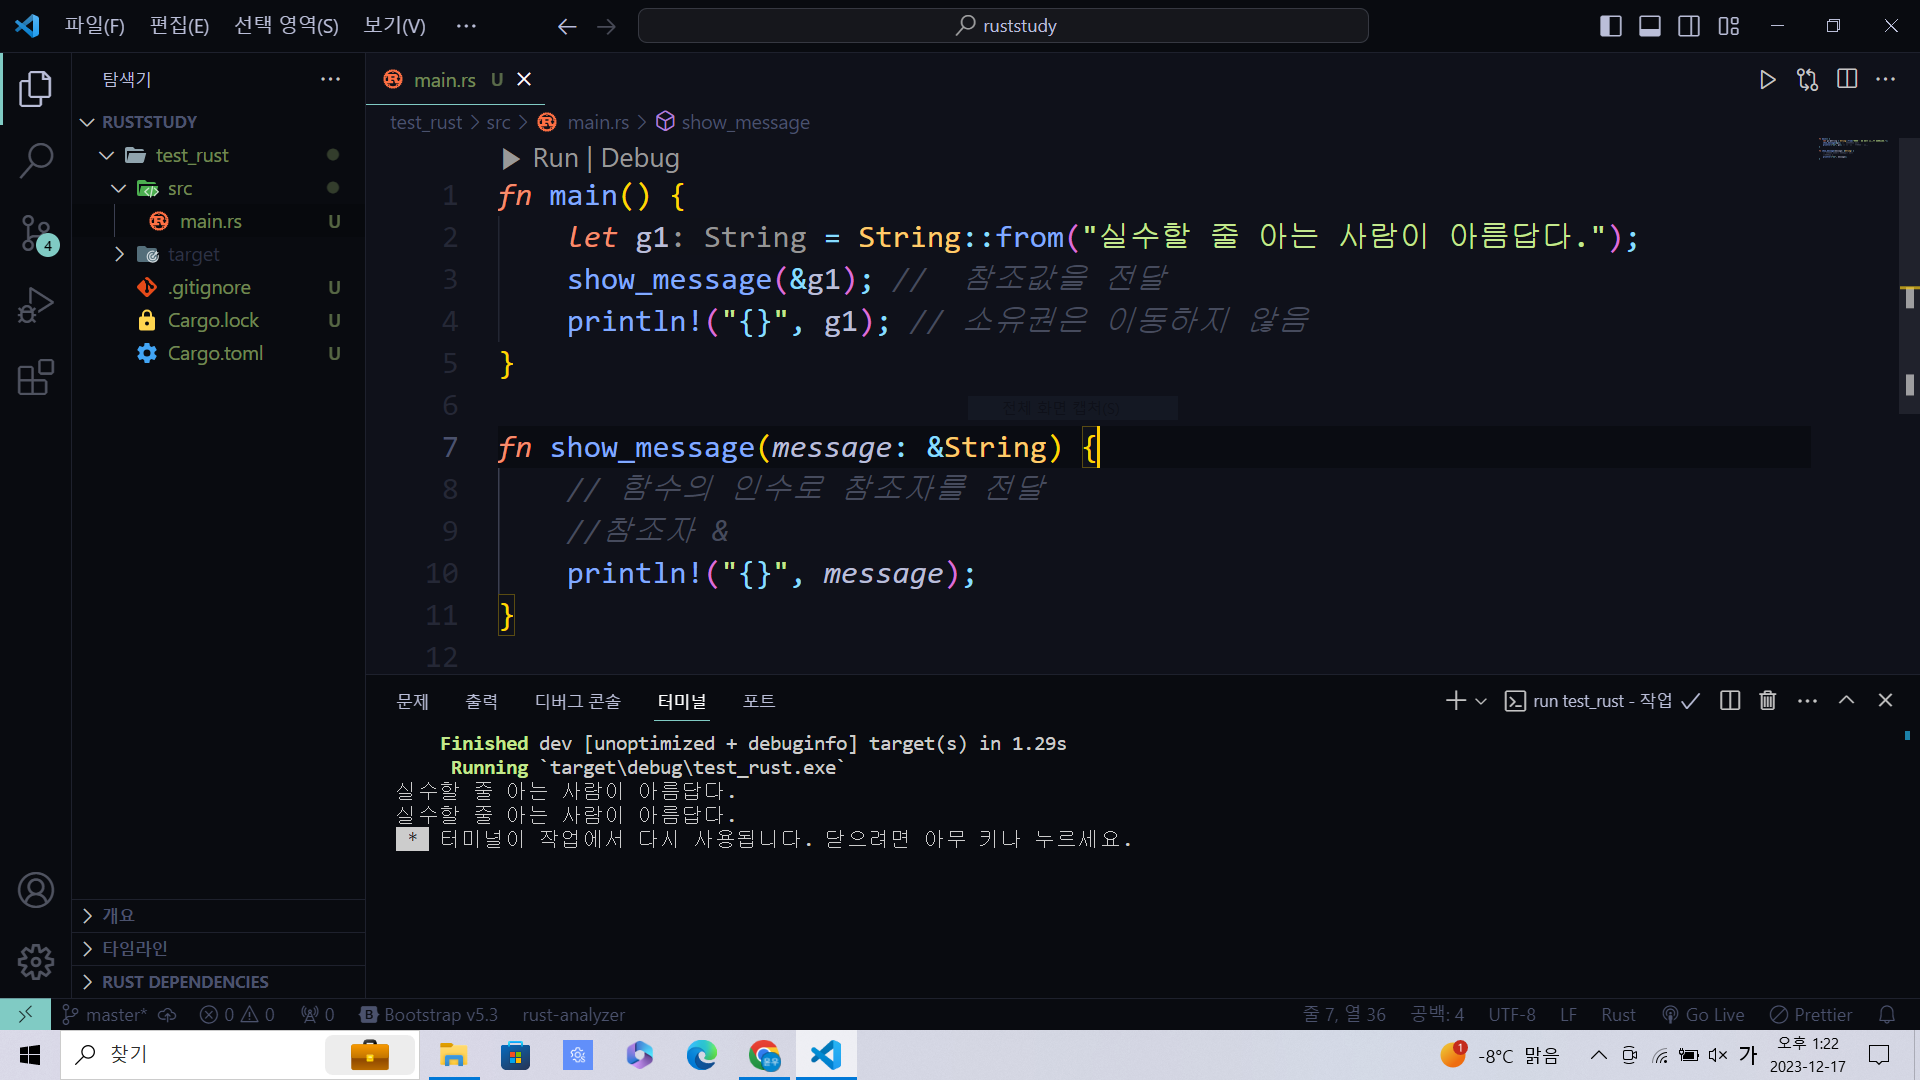Expand the target folder
This screenshot has width=1920, height=1080.
pos(193,254)
